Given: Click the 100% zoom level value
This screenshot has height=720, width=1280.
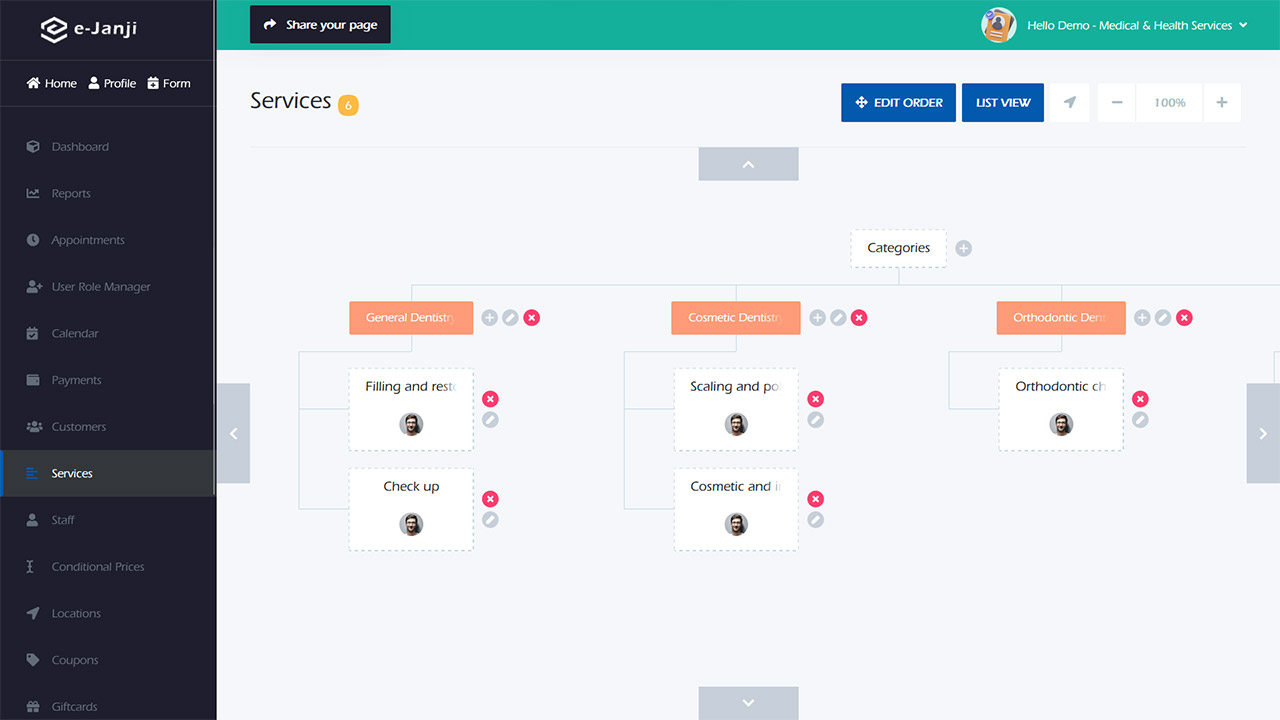Looking at the screenshot, I should pos(1170,102).
